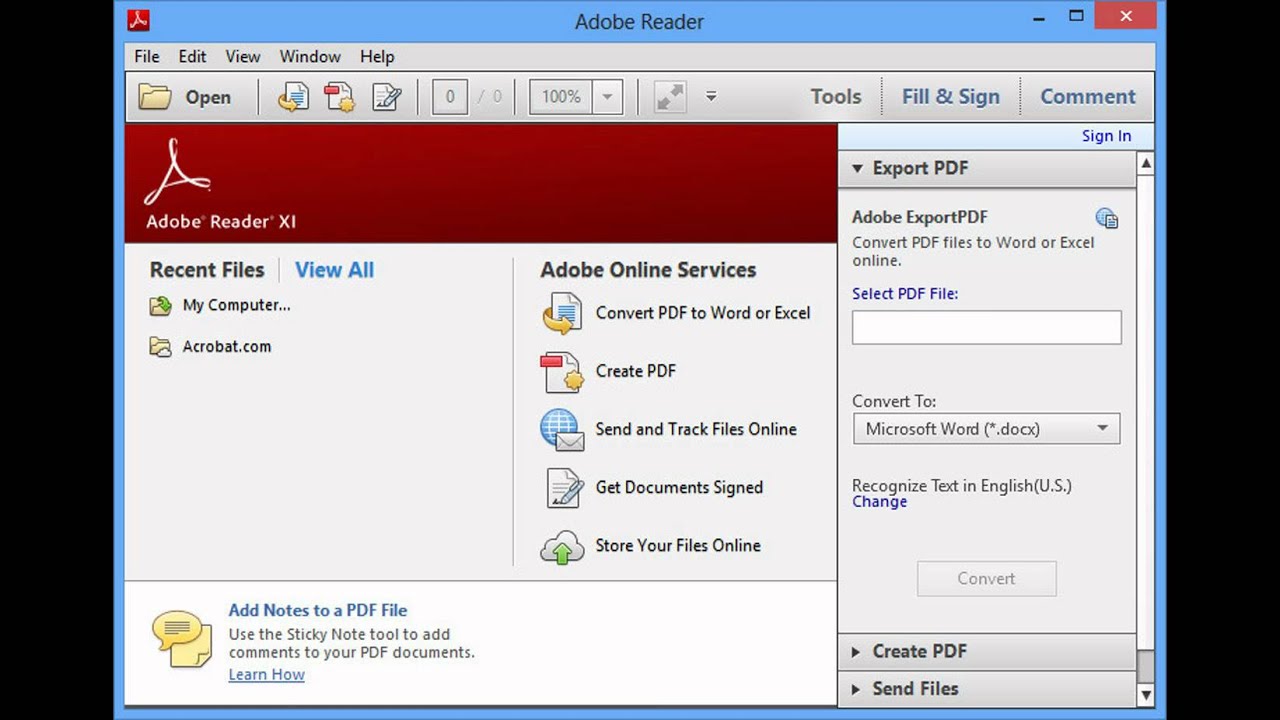Click the Sign In link
1280x720 pixels.
(x=1106, y=136)
